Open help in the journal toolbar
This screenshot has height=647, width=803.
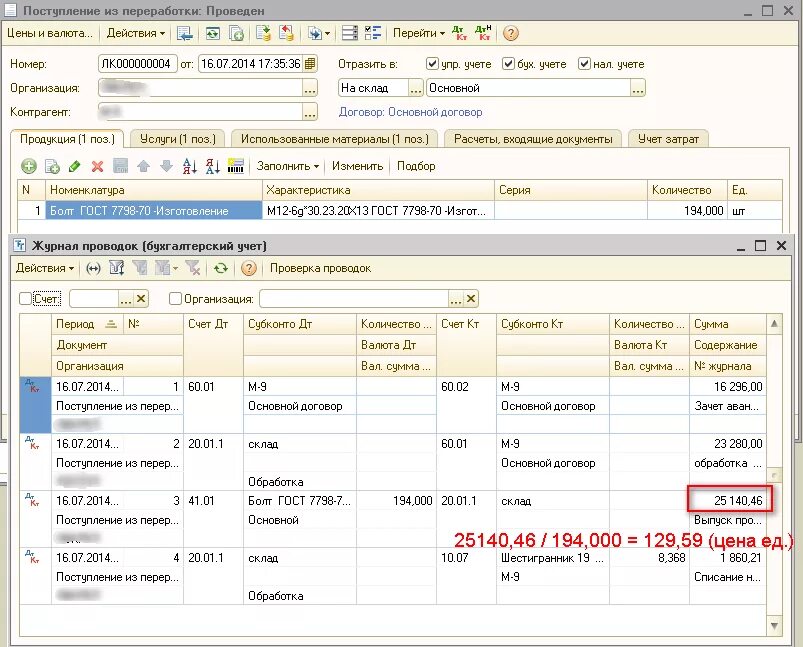point(249,268)
